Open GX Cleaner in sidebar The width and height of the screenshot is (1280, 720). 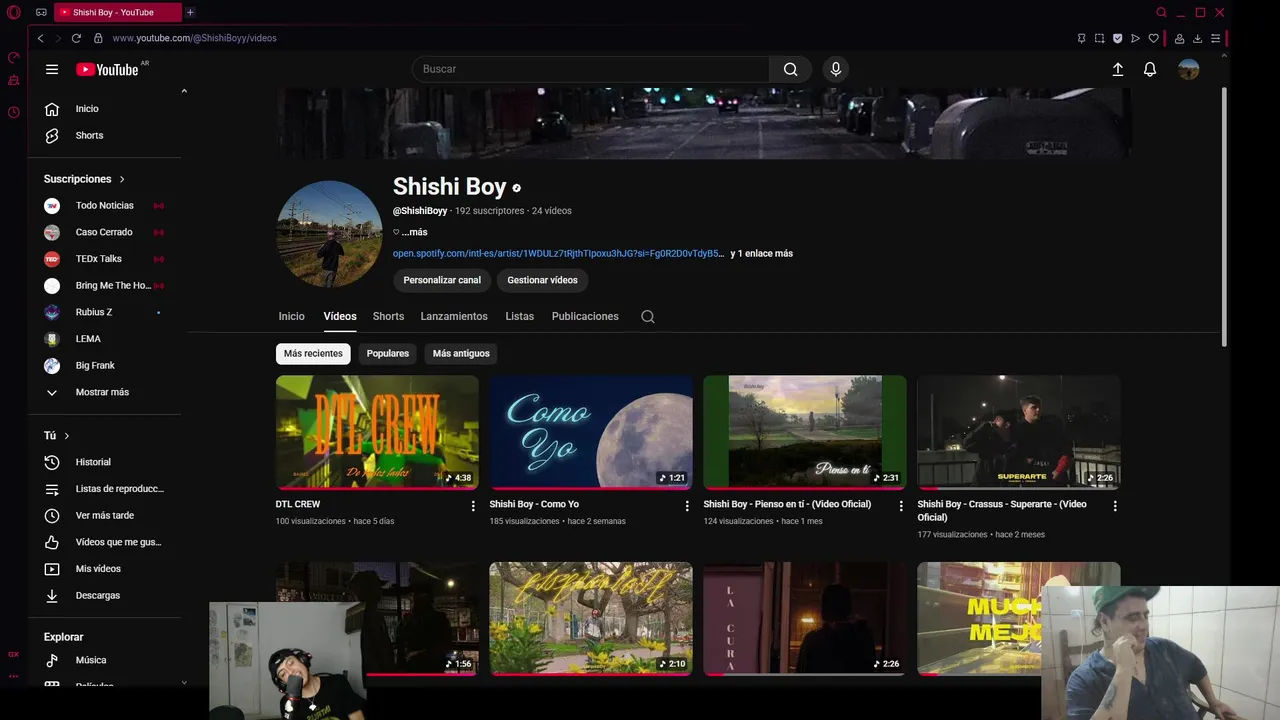click(14, 80)
